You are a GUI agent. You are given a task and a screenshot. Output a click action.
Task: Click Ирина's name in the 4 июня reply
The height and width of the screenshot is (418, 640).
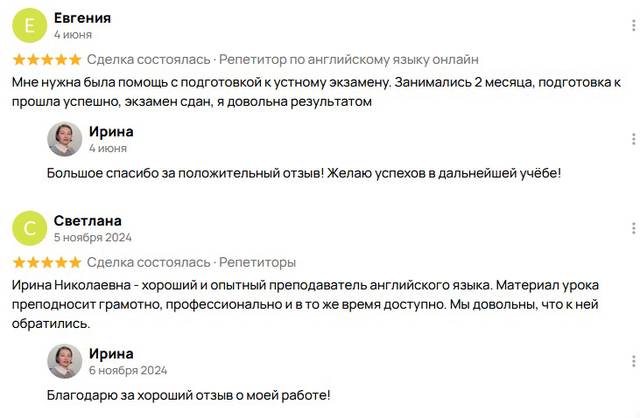click(x=111, y=131)
